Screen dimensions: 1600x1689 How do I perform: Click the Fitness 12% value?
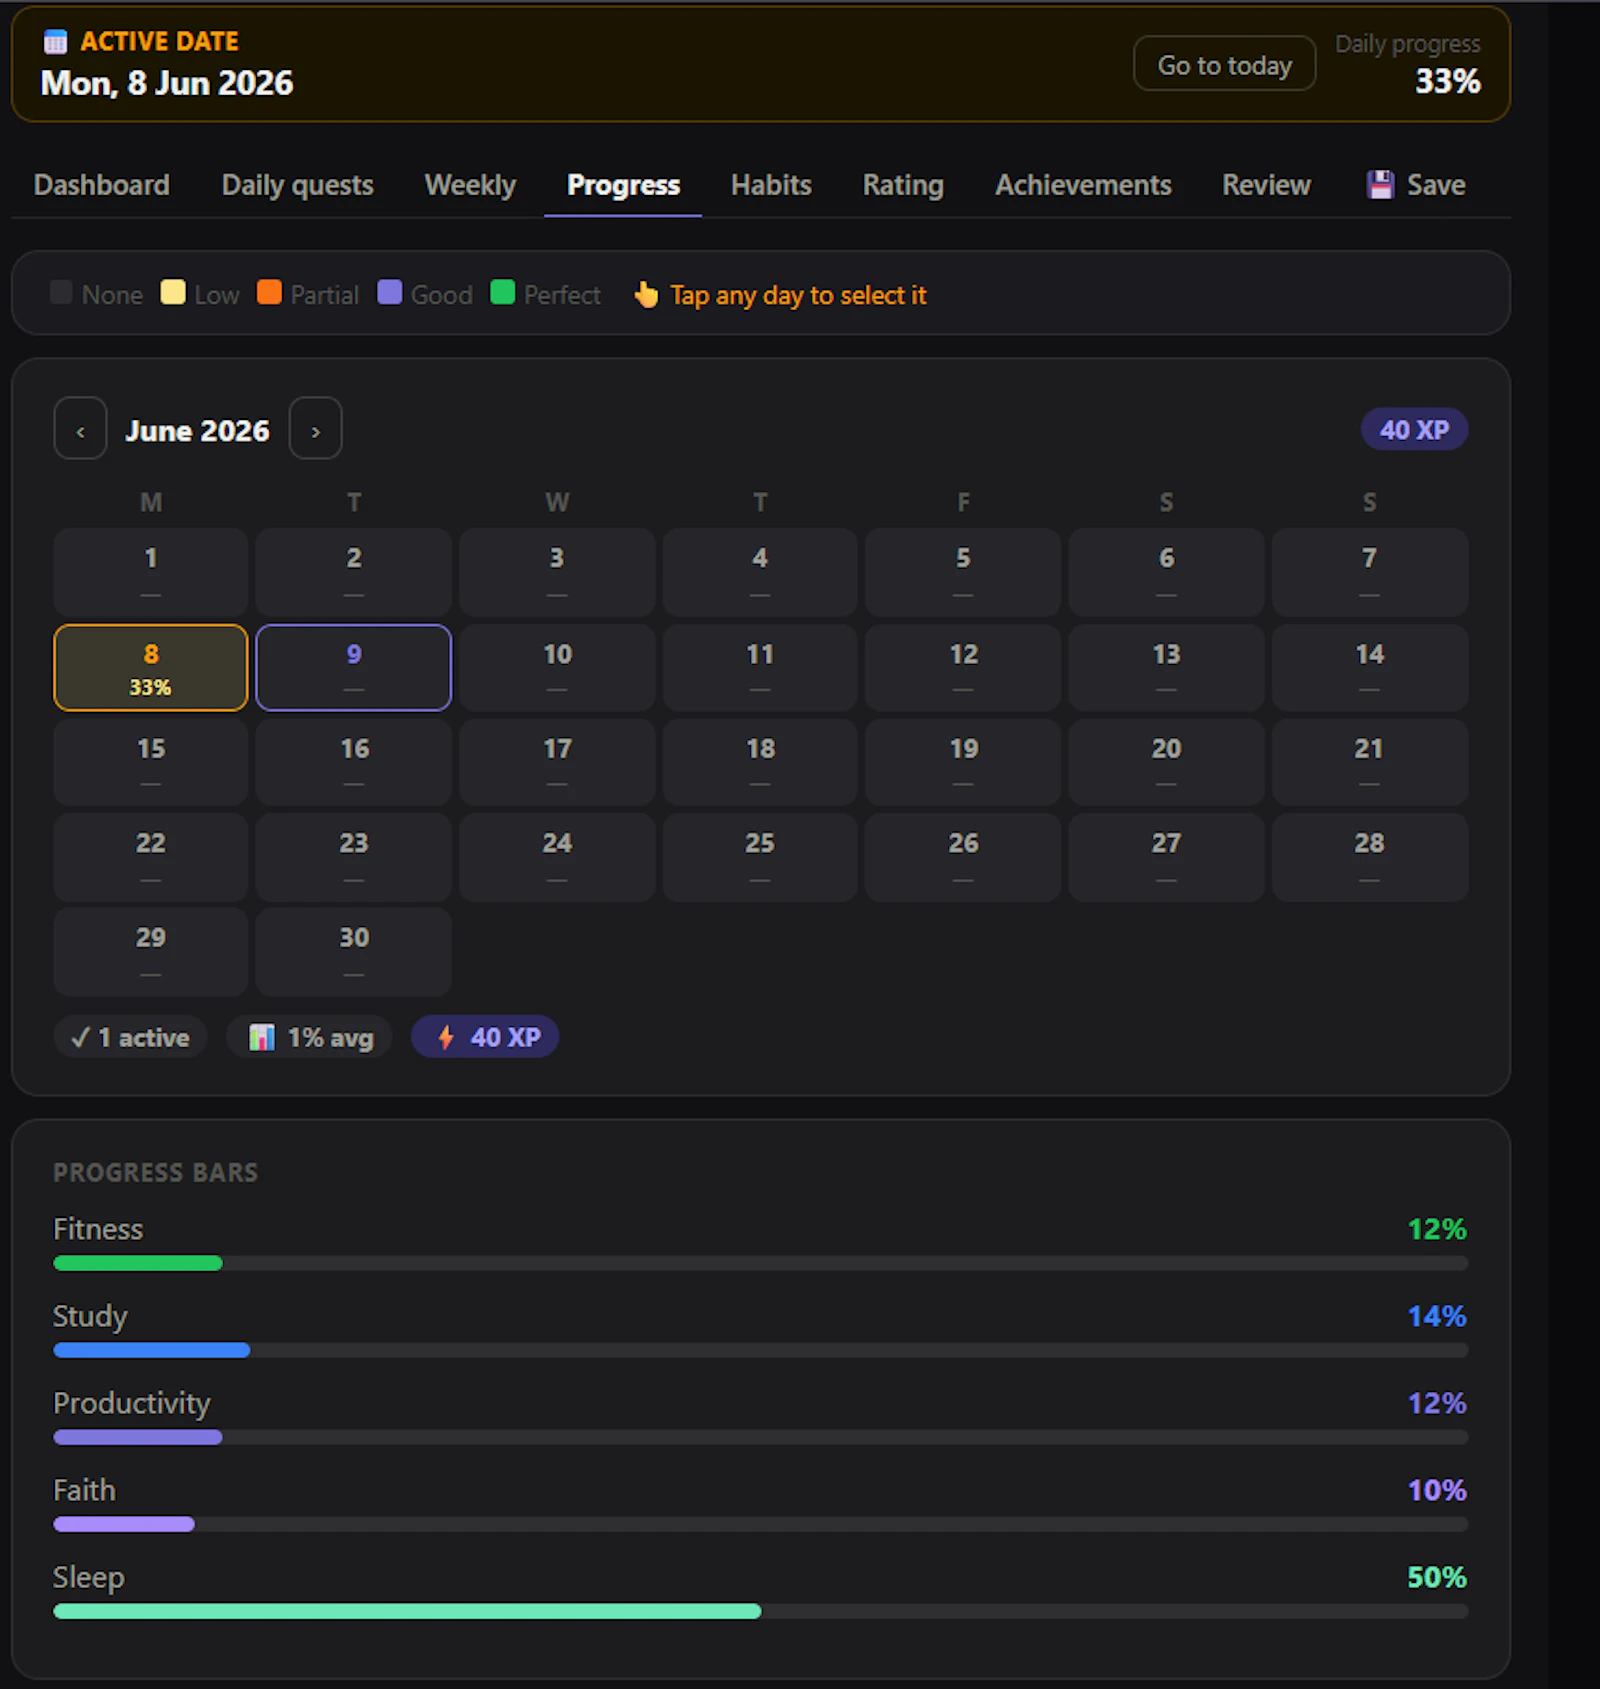(1437, 1229)
